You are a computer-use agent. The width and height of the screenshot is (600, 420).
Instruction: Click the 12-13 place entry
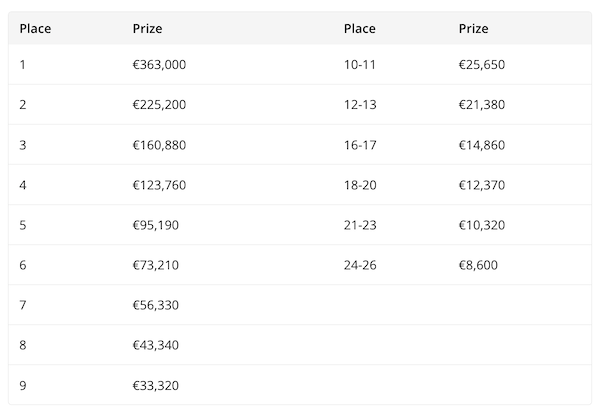coord(360,105)
